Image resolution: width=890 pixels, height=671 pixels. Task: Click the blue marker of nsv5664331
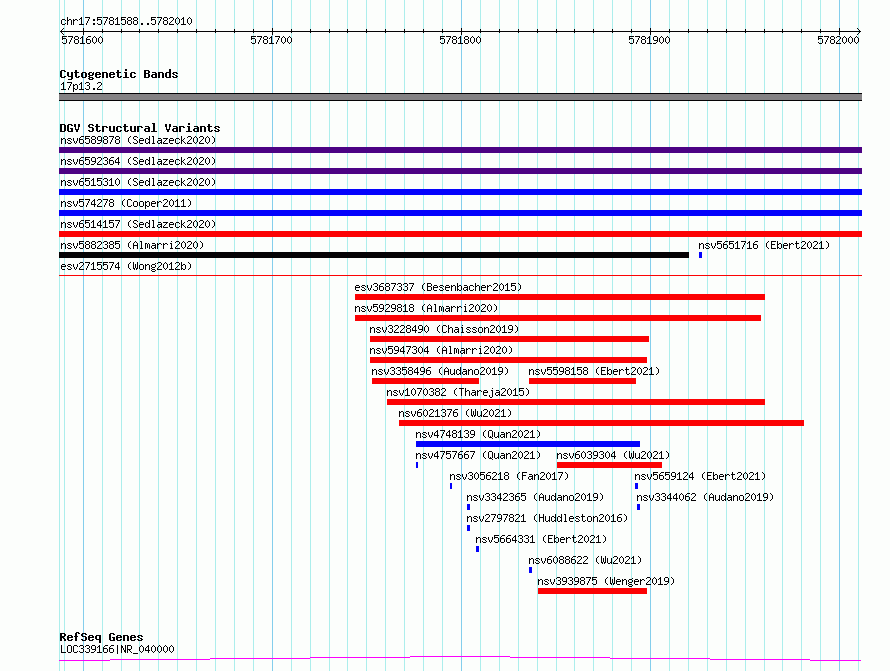pos(477,549)
